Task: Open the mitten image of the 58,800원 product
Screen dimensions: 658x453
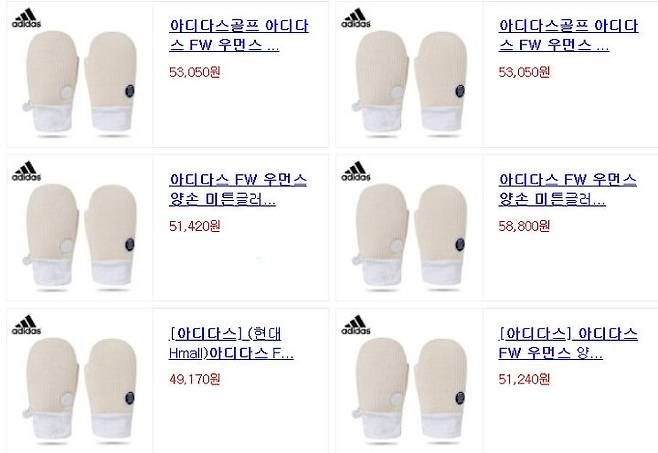Action: pyautogui.click(x=409, y=236)
